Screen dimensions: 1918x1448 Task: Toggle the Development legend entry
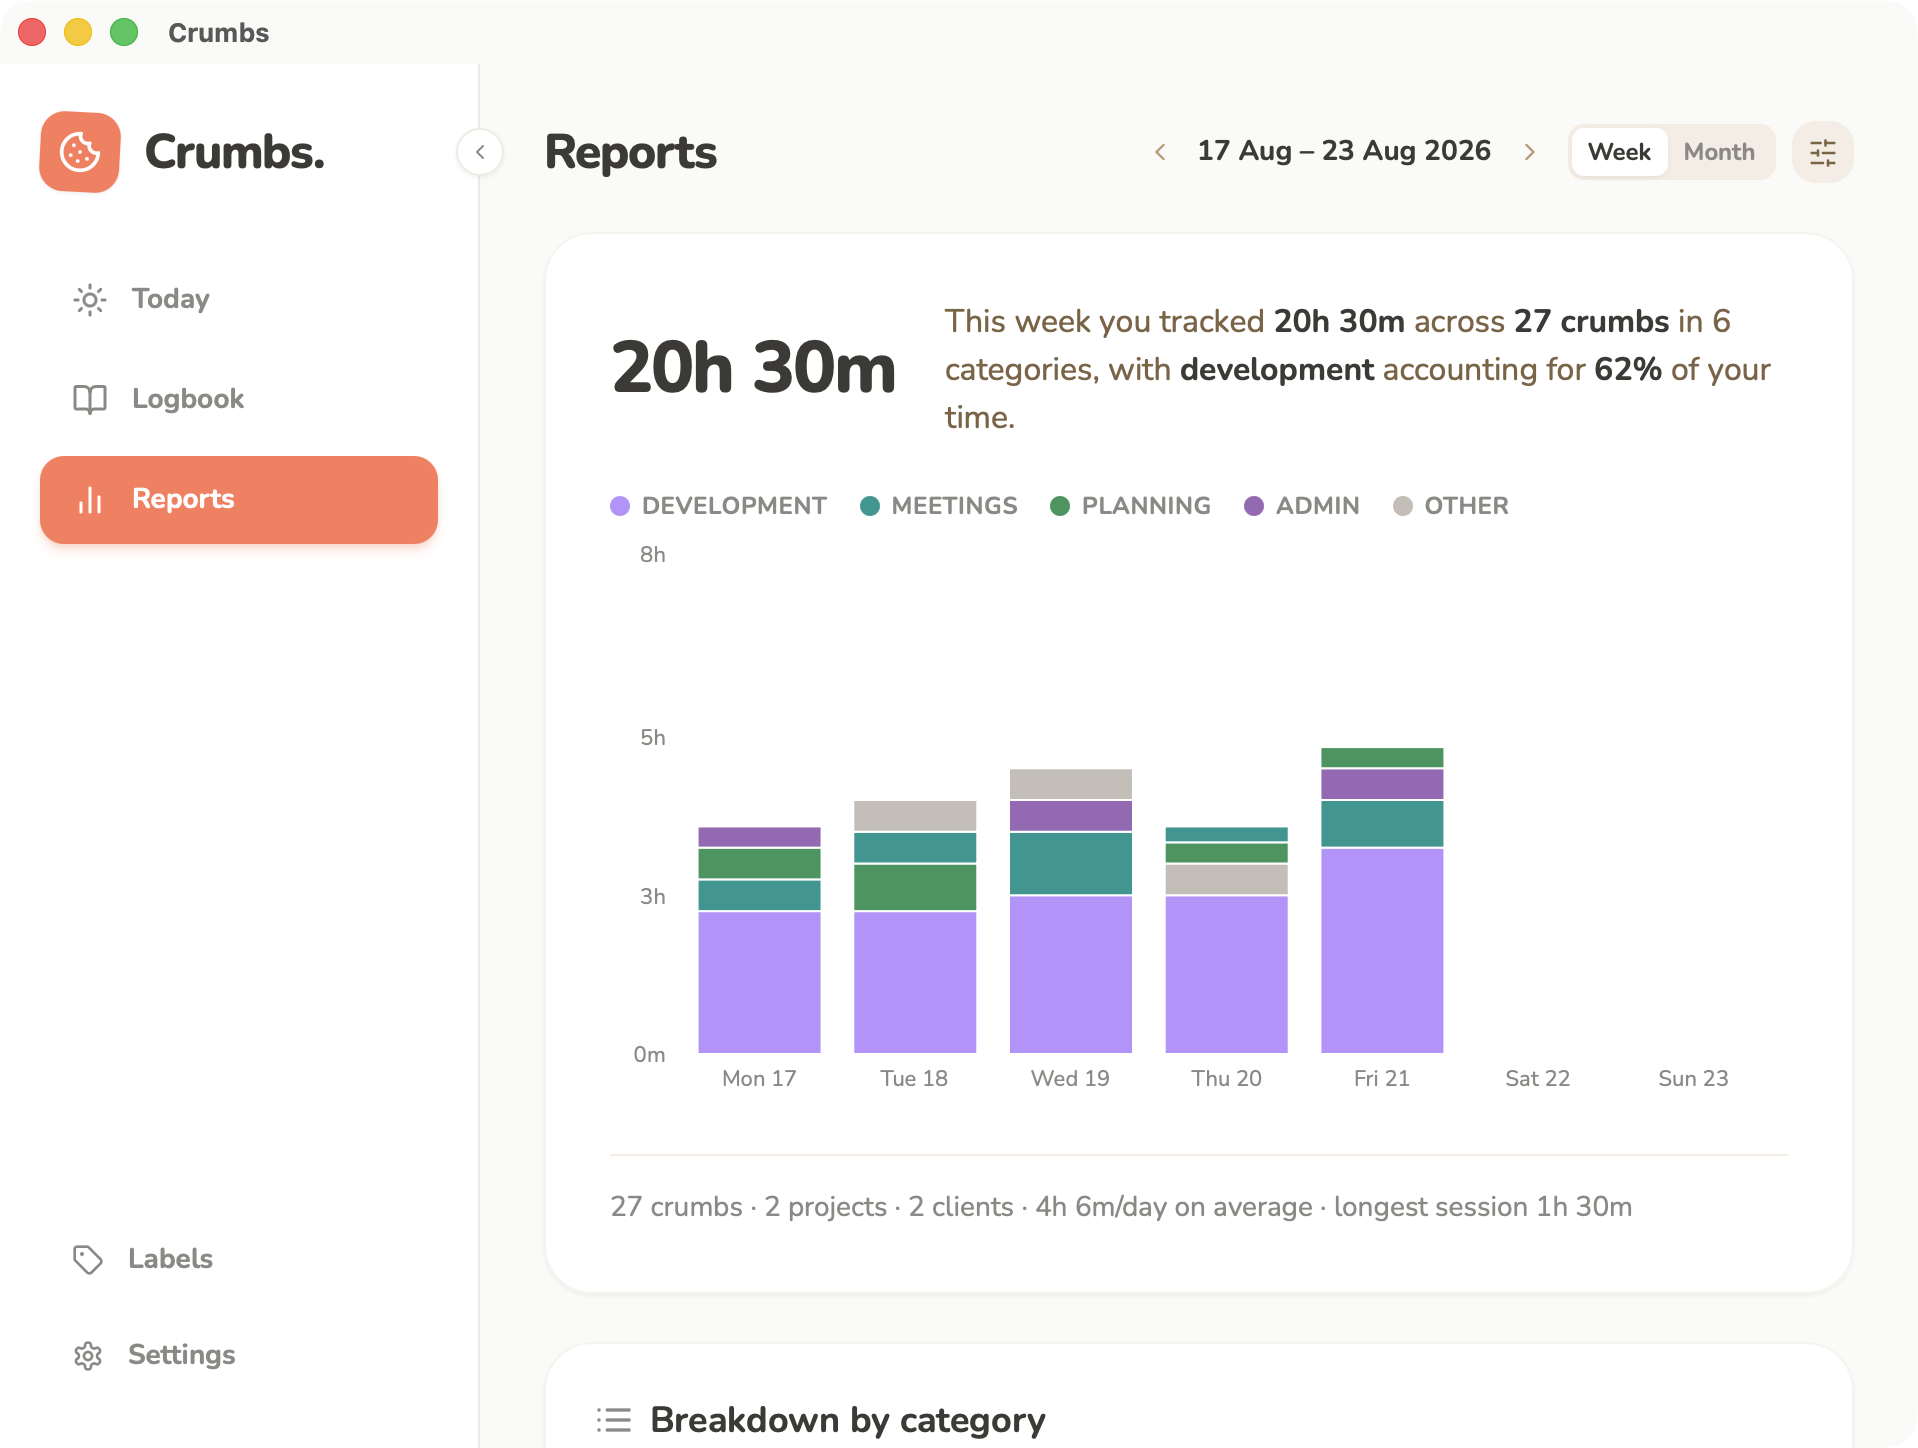coord(718,506)
